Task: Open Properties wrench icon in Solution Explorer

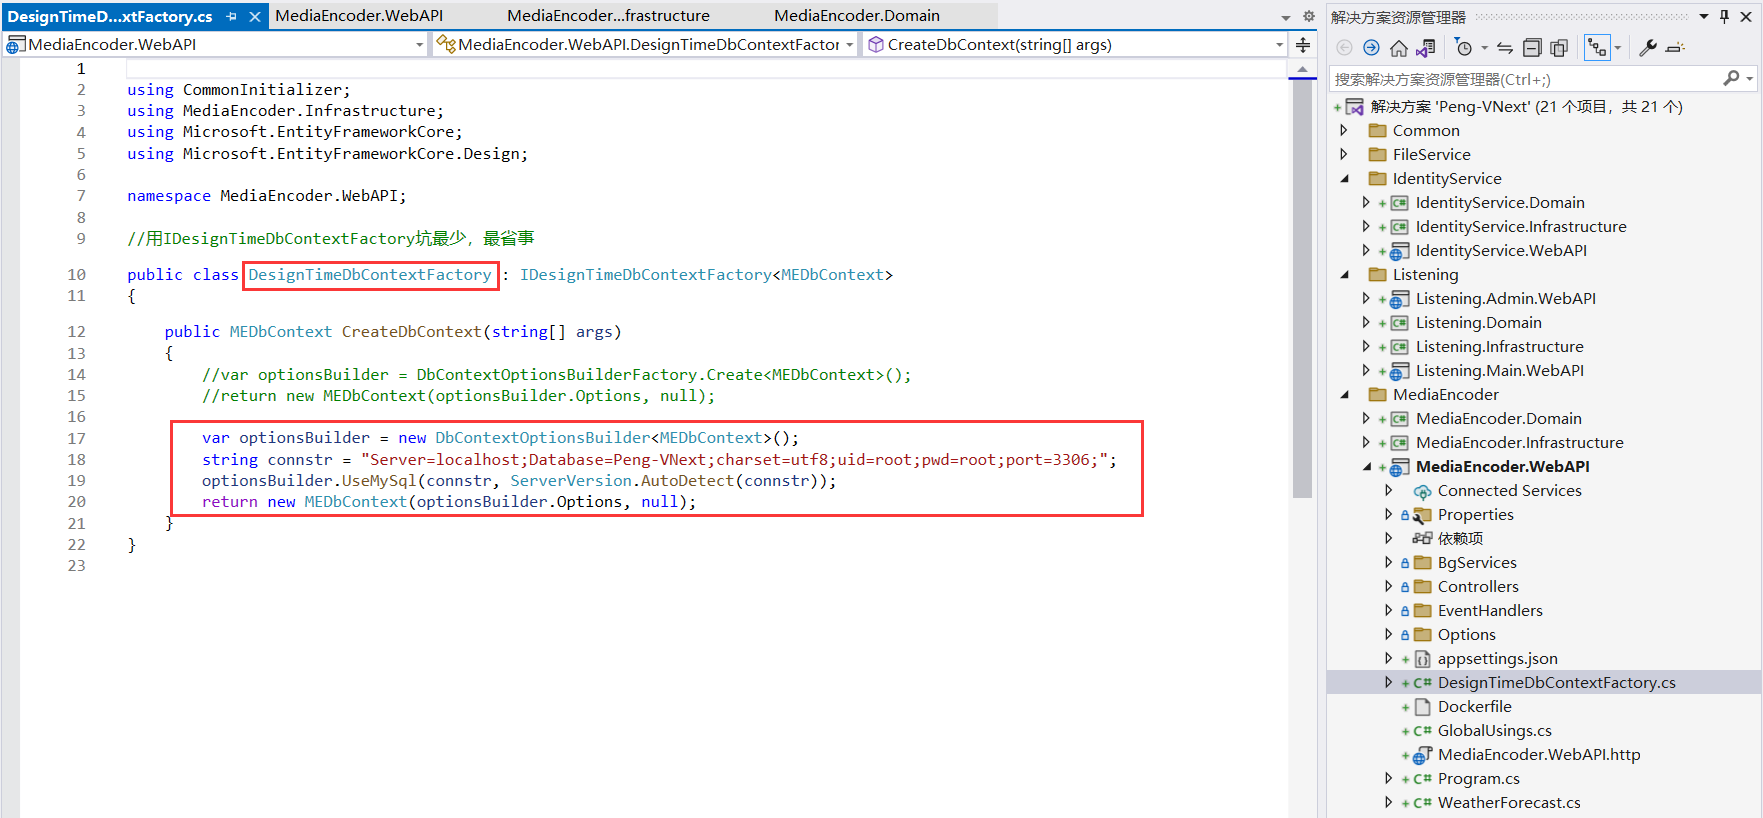Action: pyautogui.click(x=1648, y=47)
